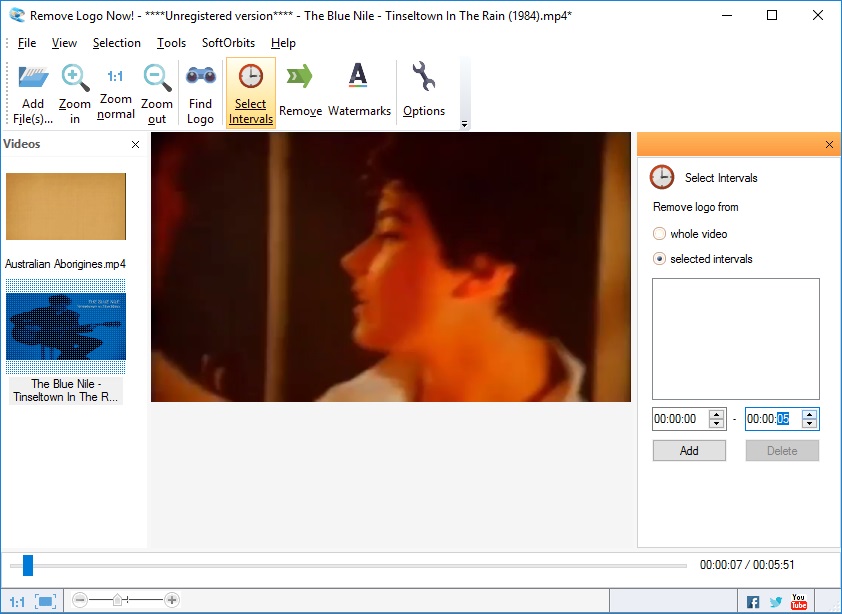Close the Select Intervals side panel
The width and height of the screenshot is (842, 614).
point(829,145)
